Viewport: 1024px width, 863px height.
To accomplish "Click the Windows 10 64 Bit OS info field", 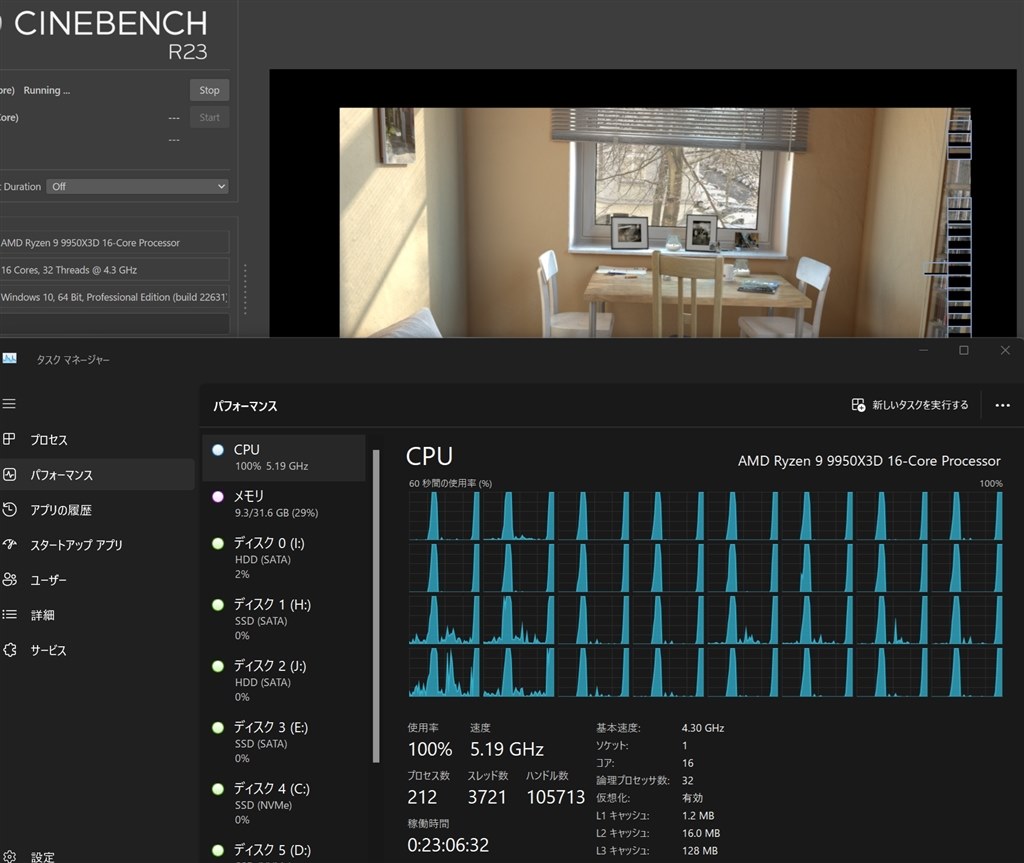I will [x=114, y=297].
